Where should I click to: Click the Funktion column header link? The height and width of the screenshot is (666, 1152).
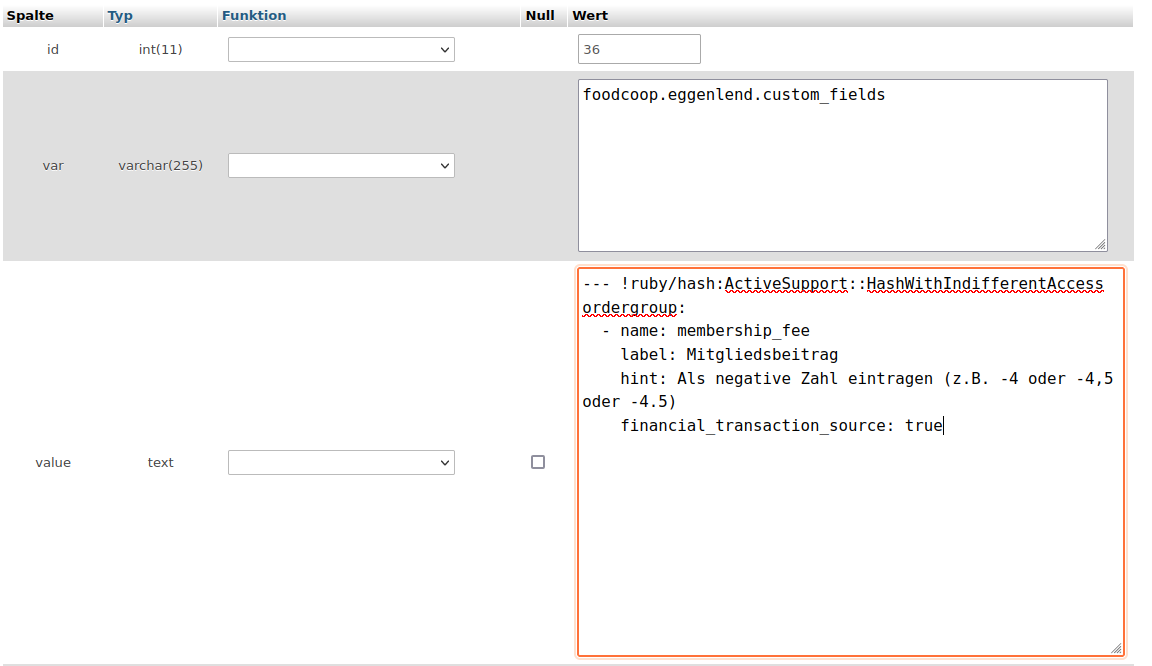pos(254,16)
